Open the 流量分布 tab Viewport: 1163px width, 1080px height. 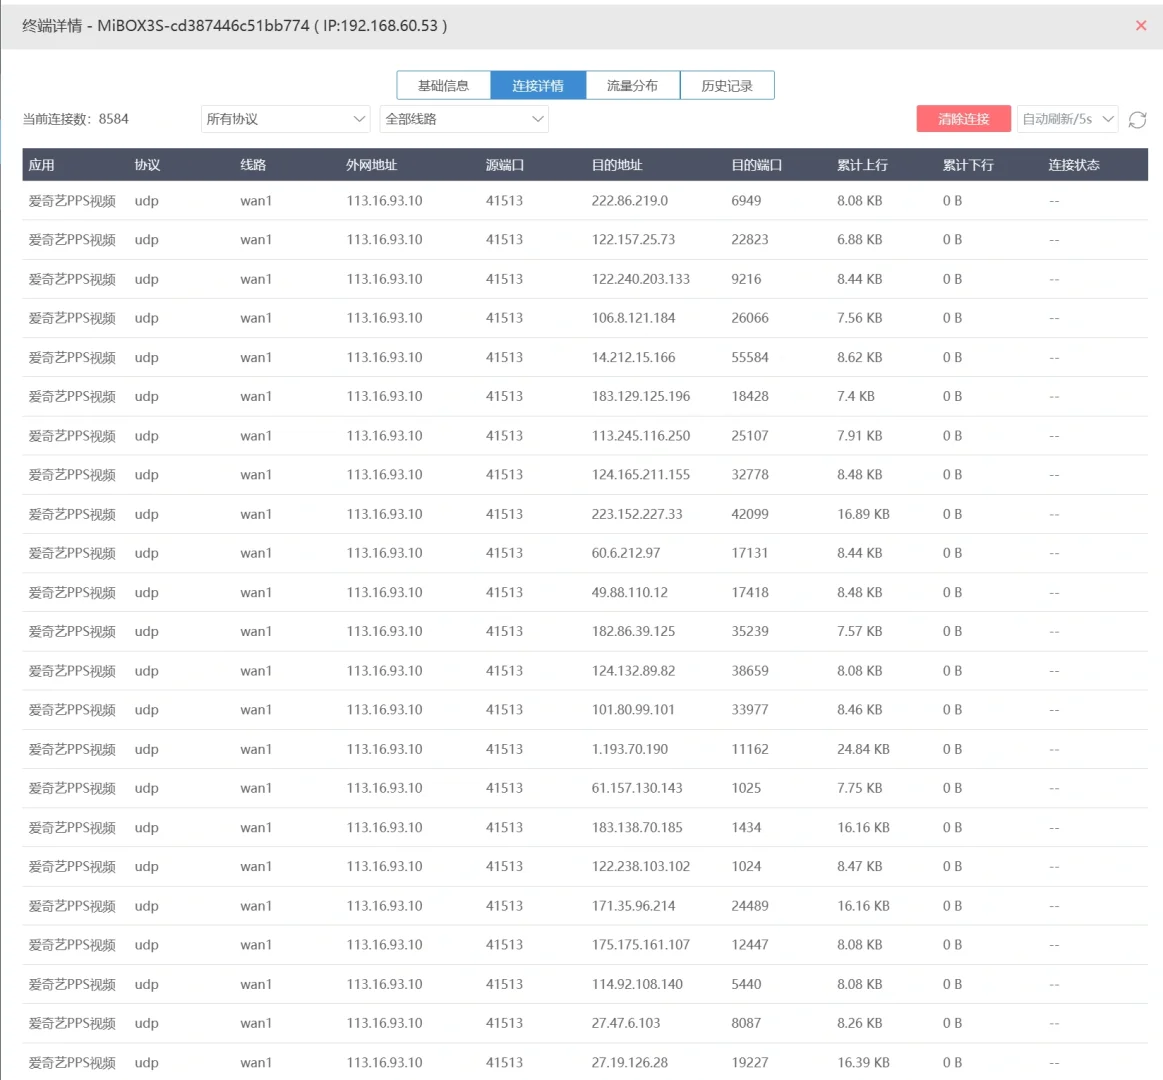click(x=633, y=85)
